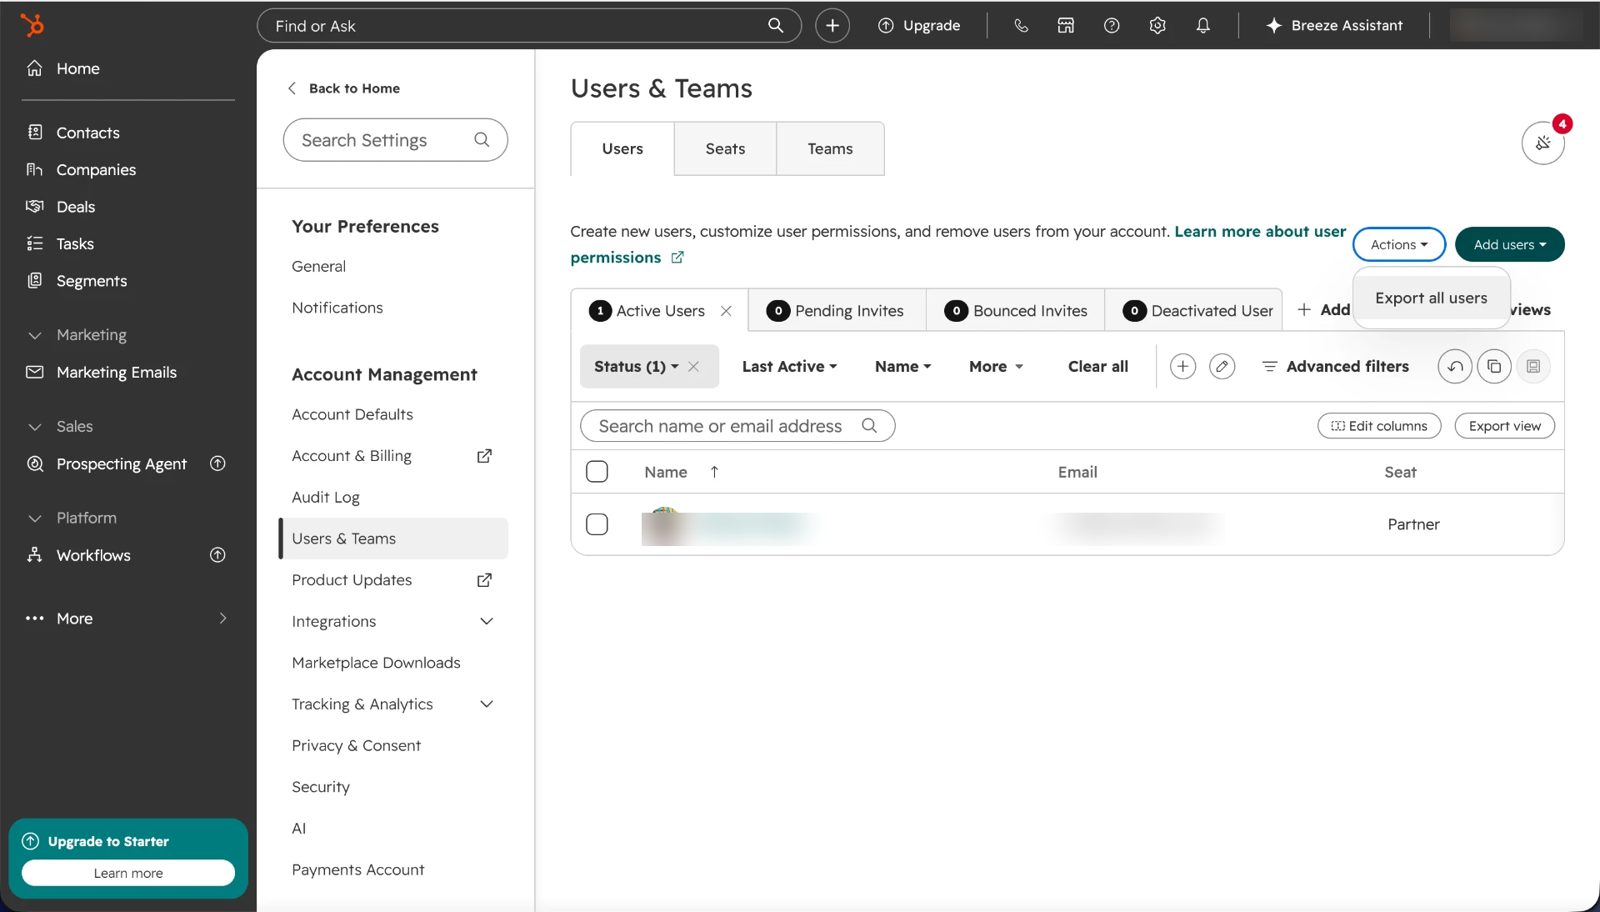The height and width of the screenshot is (912, 1600).
Task: Remove the Status filter with X
Action: [693, 366]
